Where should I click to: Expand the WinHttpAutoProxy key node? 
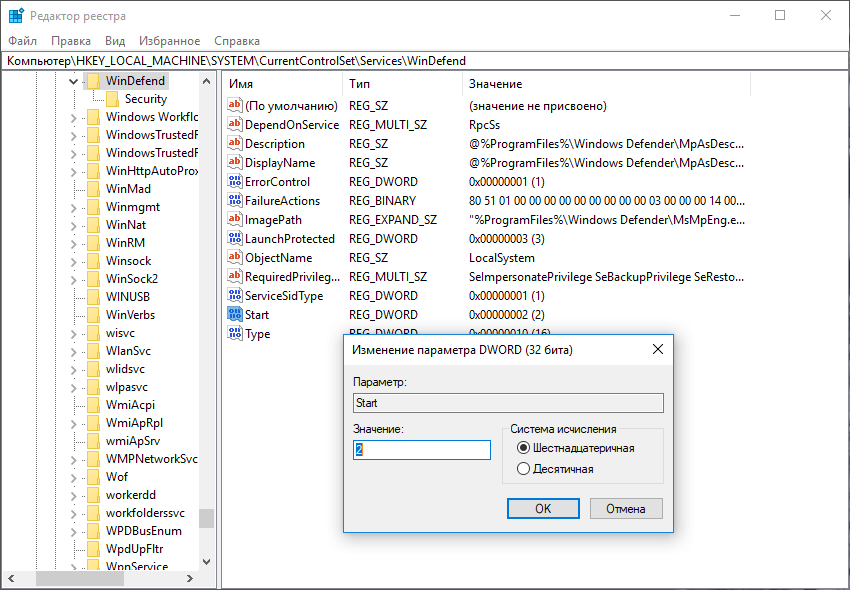tap(74, 171)
